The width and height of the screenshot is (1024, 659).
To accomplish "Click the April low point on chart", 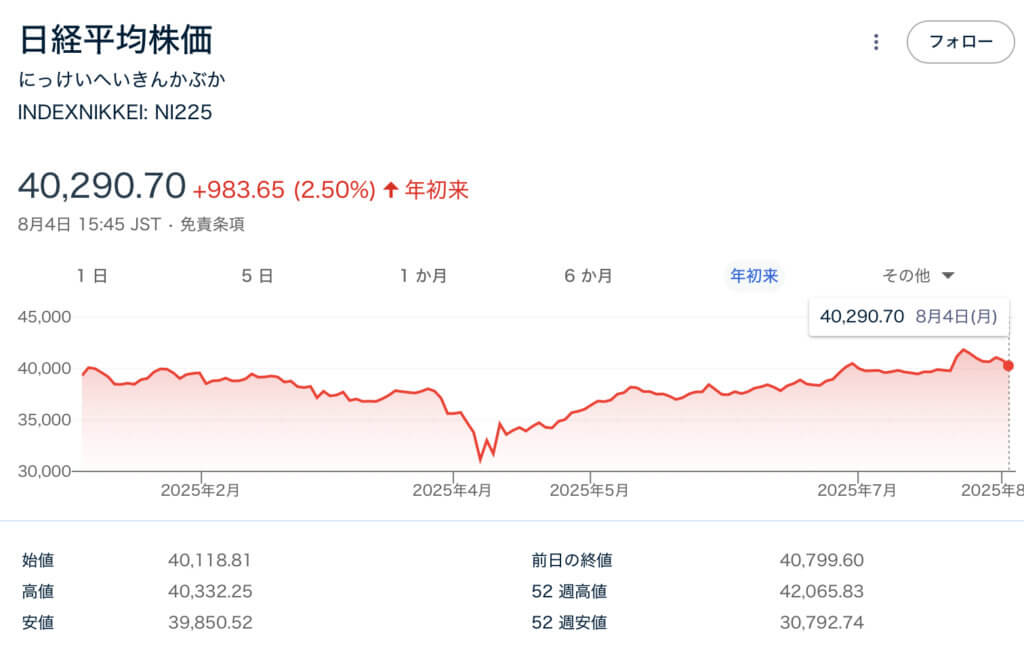I will (481, 460).
